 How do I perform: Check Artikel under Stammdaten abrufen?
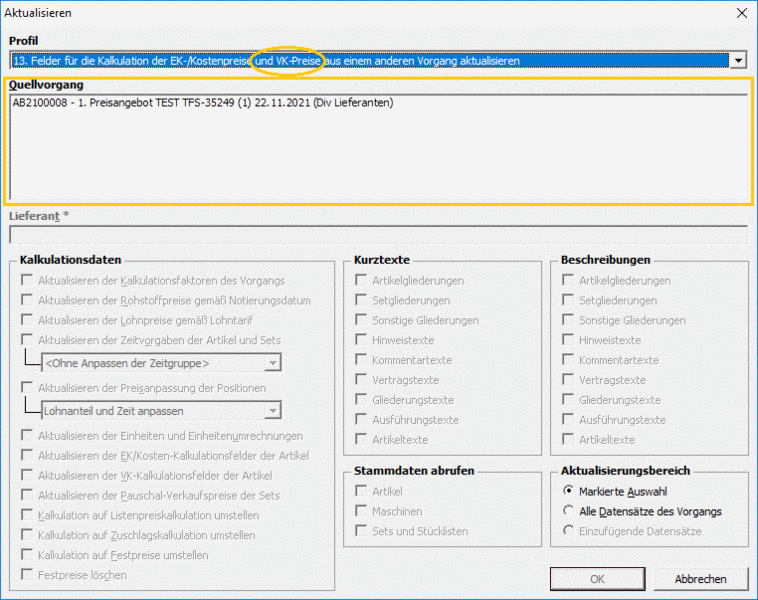tap(361, 491)
